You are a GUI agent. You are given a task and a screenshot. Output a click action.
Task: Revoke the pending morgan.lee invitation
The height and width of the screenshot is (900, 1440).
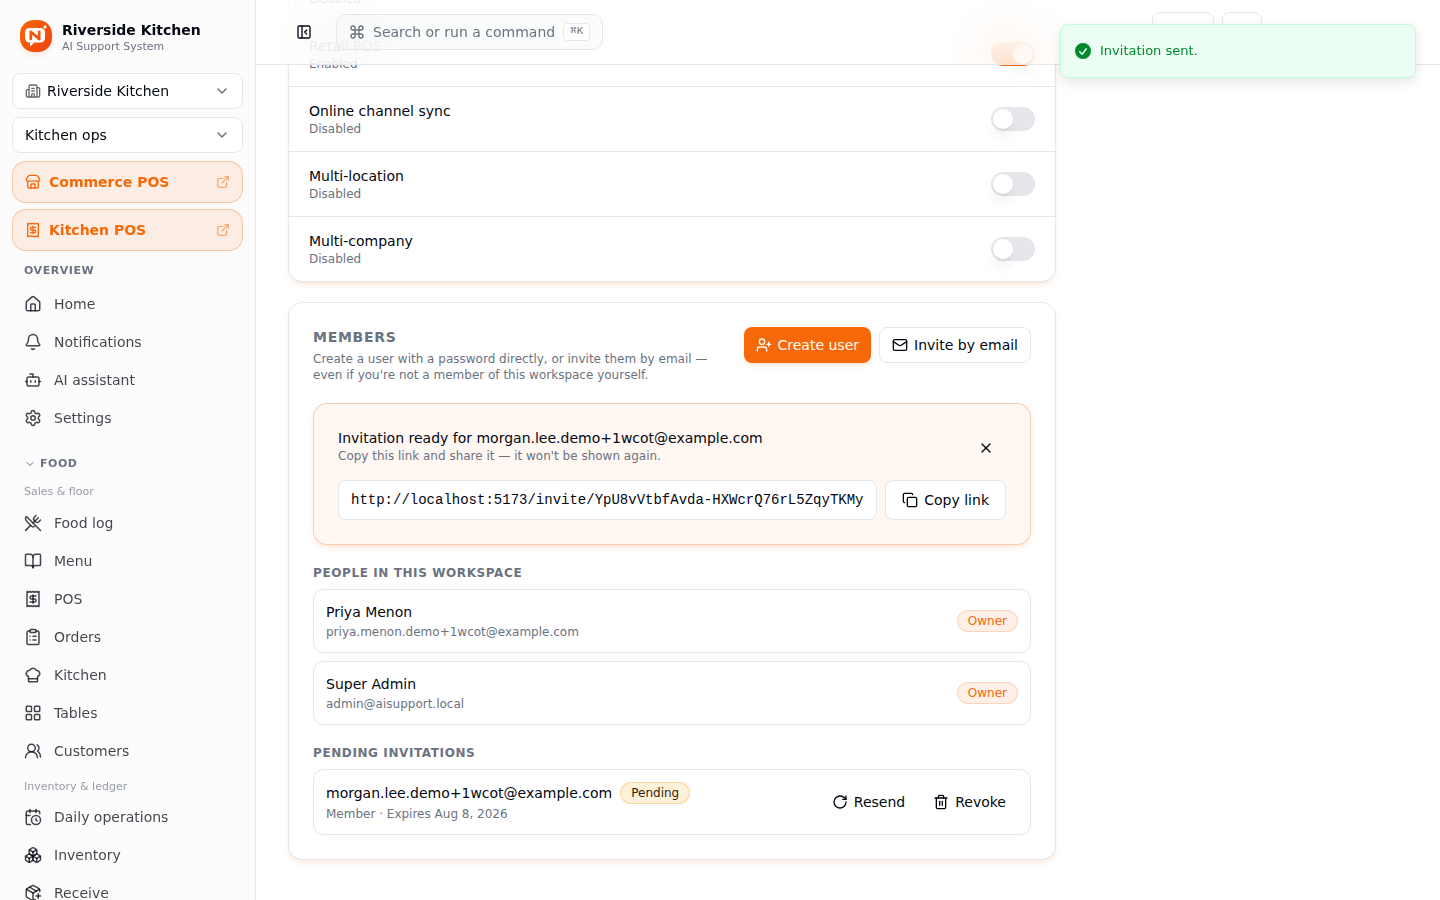970,802
